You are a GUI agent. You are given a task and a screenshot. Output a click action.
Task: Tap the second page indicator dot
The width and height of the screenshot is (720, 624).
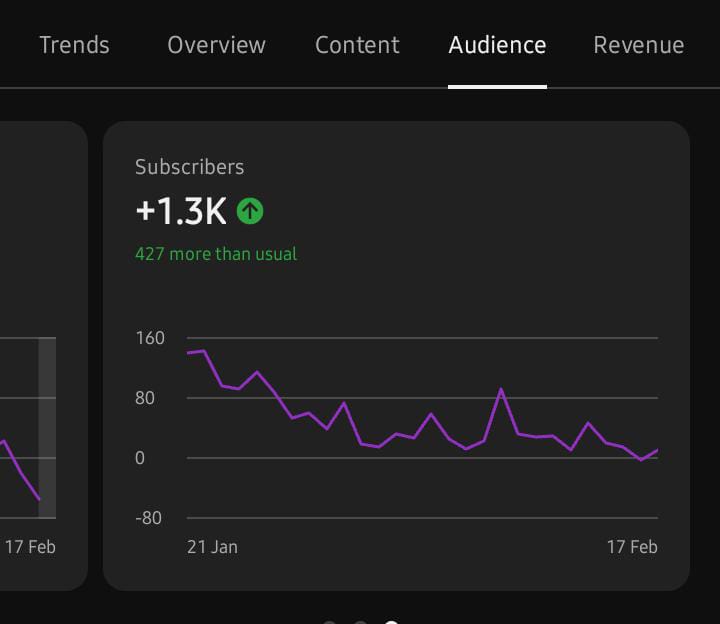(360, 623)
